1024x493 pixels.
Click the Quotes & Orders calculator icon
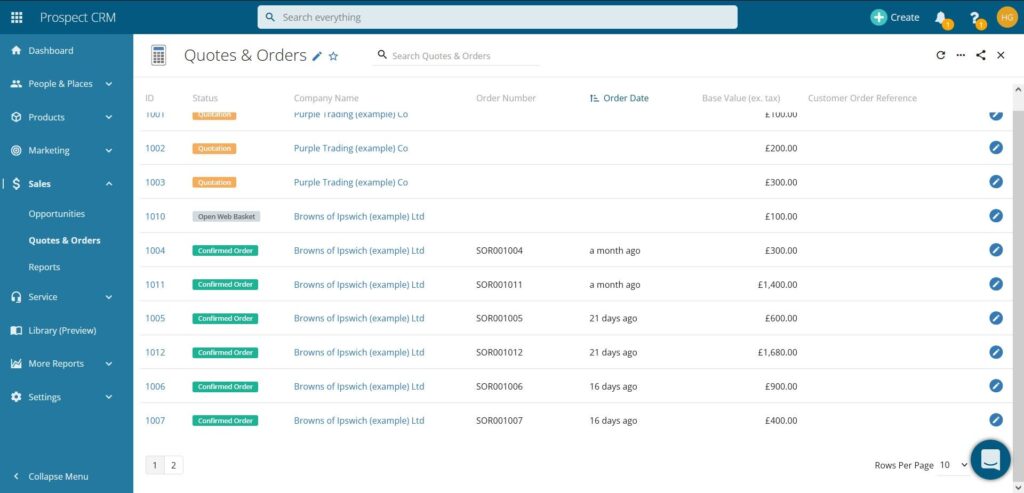pyautogui.click(x=158, y=56)
